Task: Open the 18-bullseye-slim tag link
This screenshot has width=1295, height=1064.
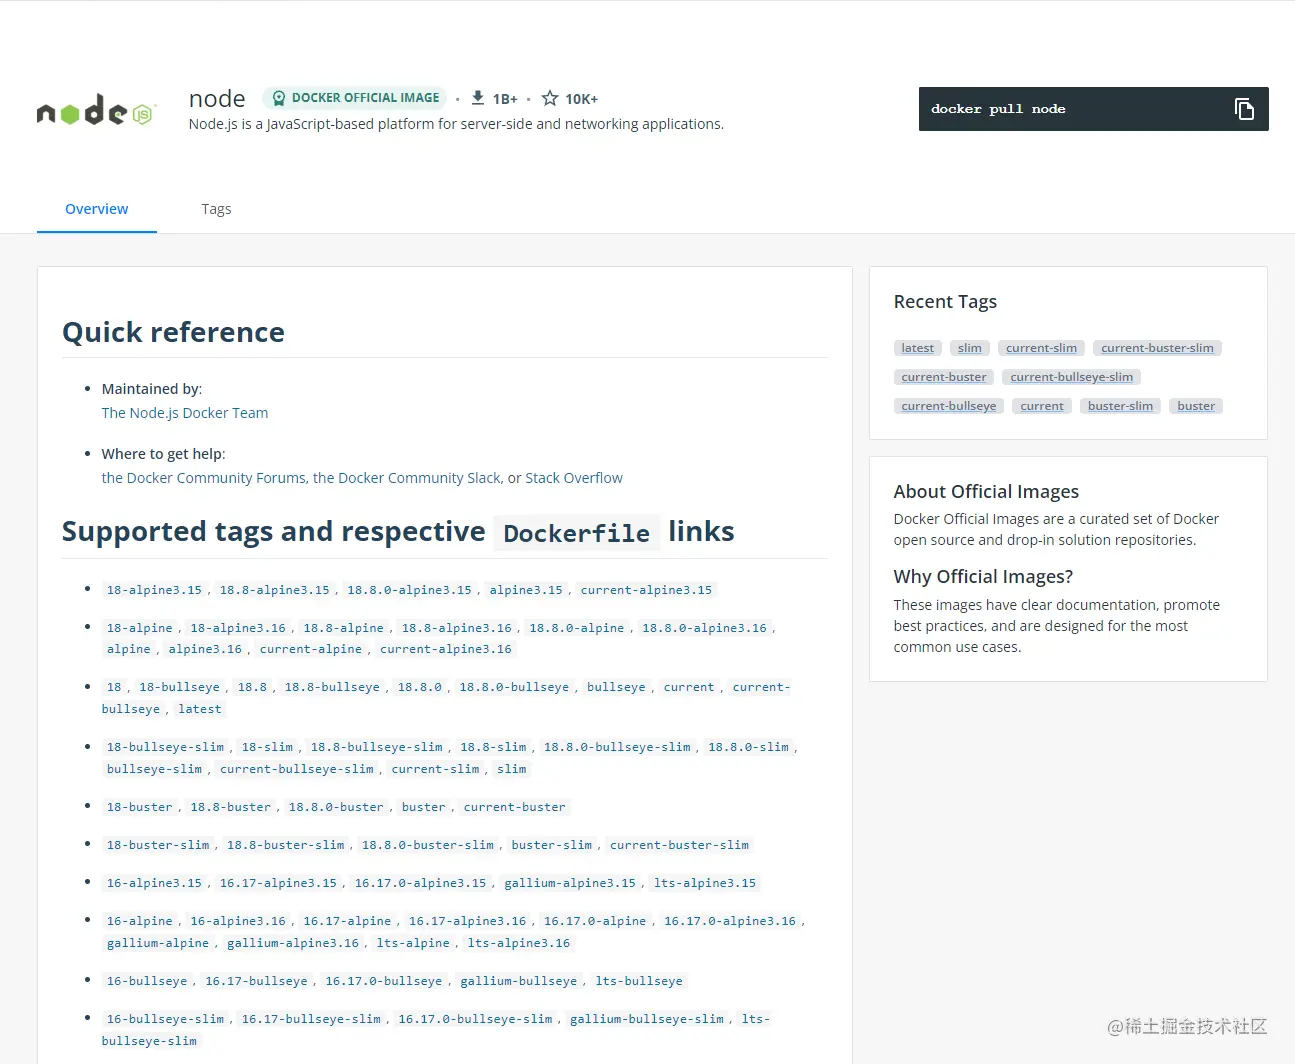Action: (x=166, y=747)
